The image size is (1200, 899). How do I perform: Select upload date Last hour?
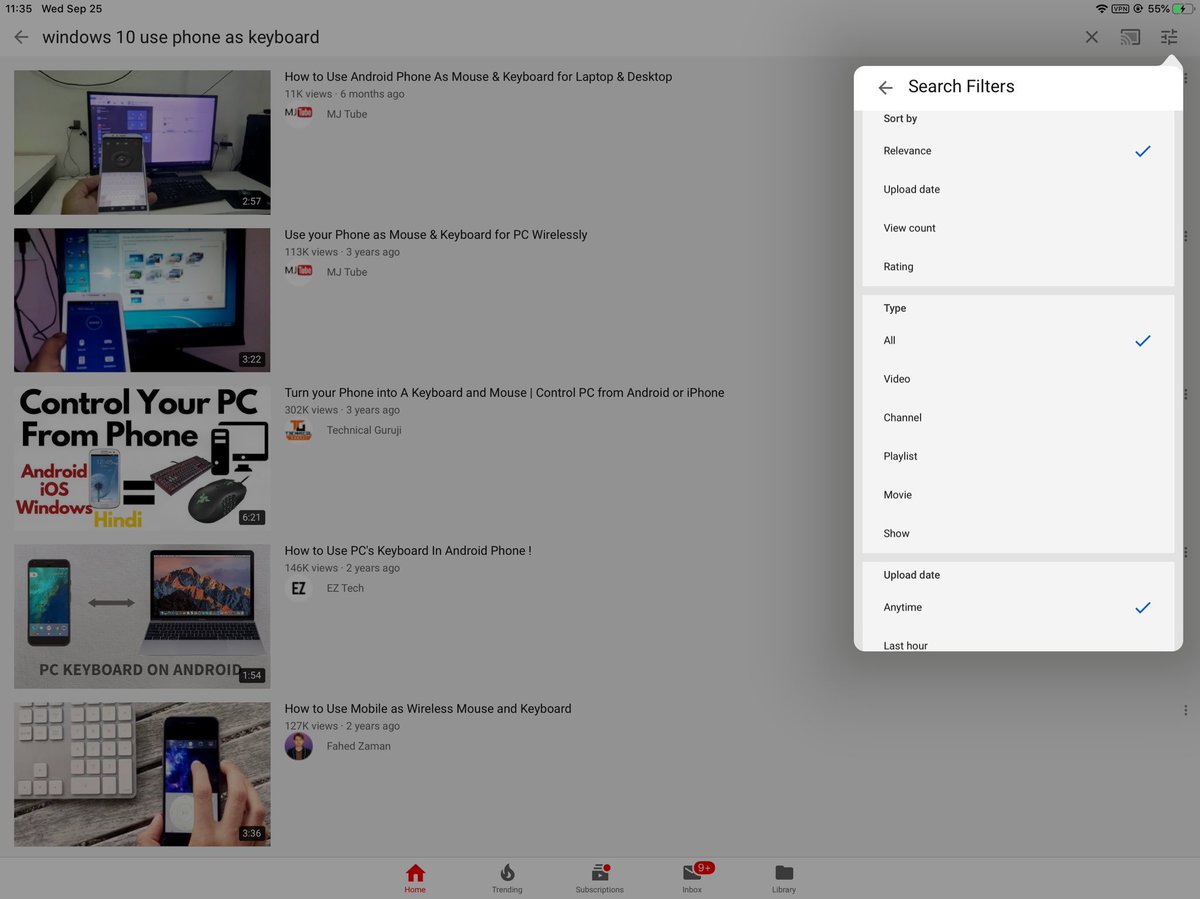pos(1018,641)
